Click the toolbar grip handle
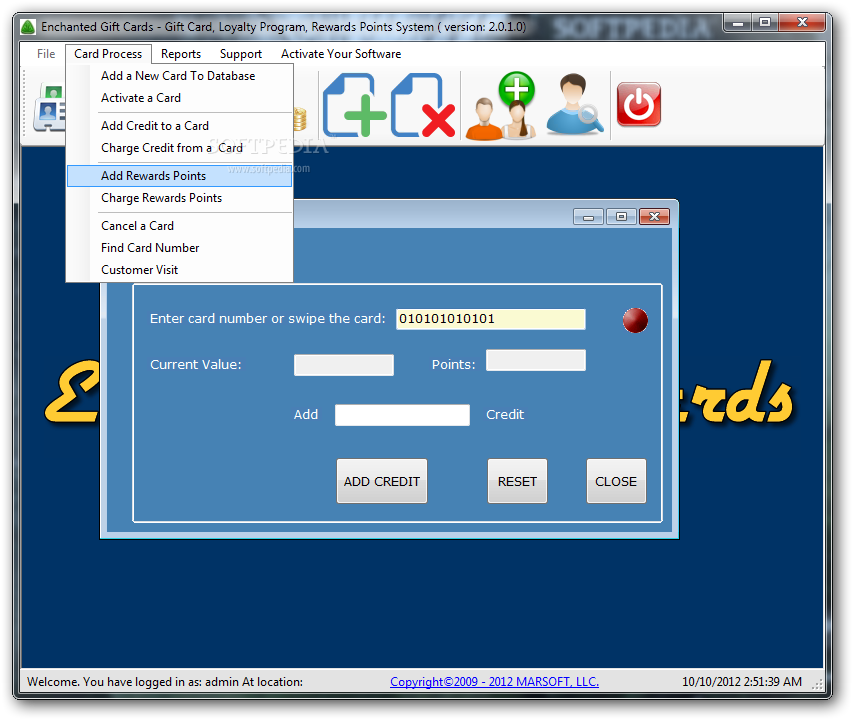Viewport: 853px width, 720px height. coord(24,103)
